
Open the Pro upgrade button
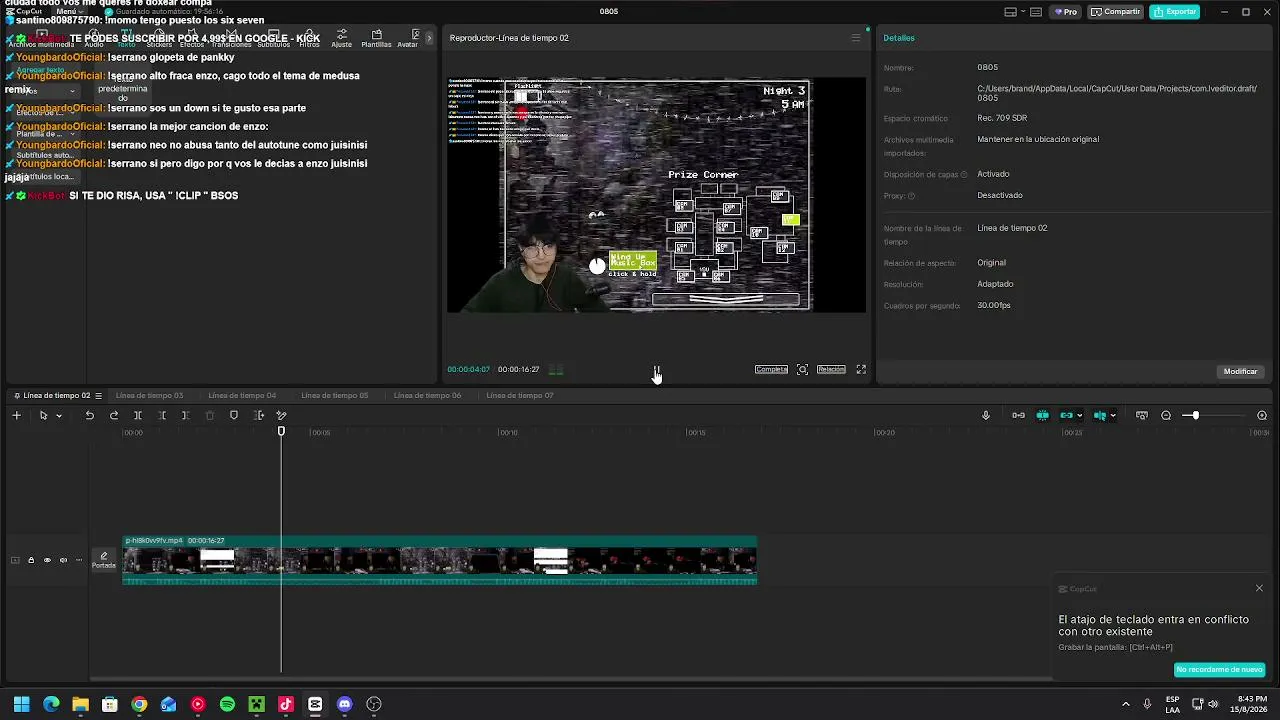click(x=1065, y=12)
